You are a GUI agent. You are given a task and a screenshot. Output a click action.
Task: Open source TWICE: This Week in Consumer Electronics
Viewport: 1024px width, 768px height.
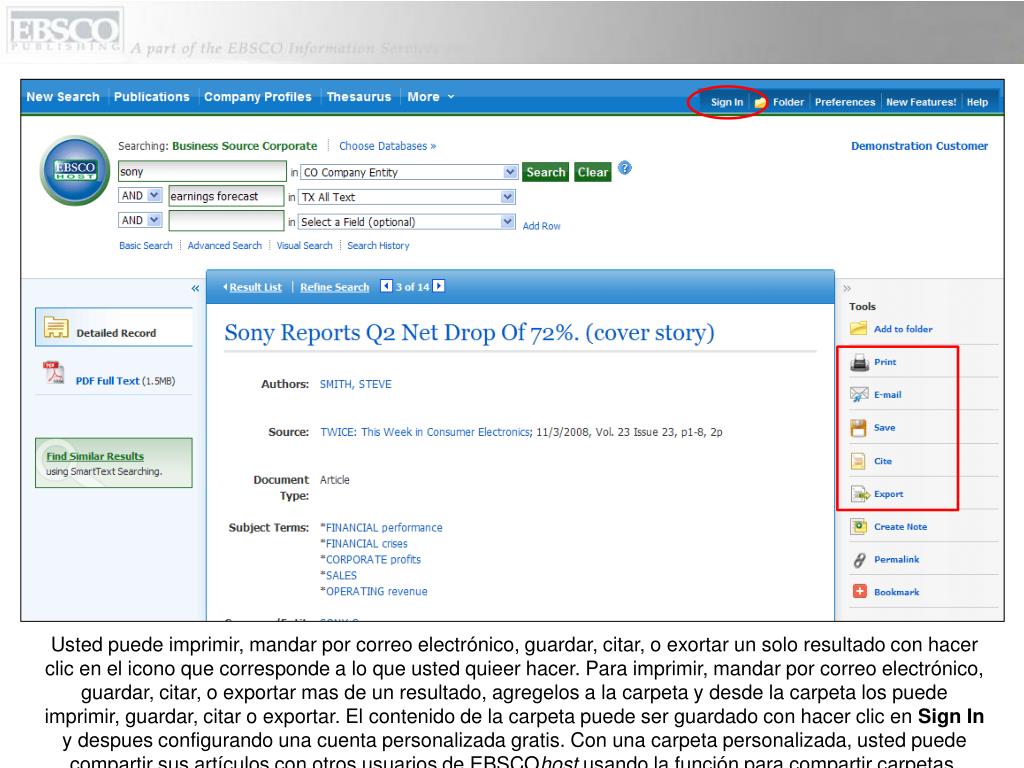coord(424,432)
